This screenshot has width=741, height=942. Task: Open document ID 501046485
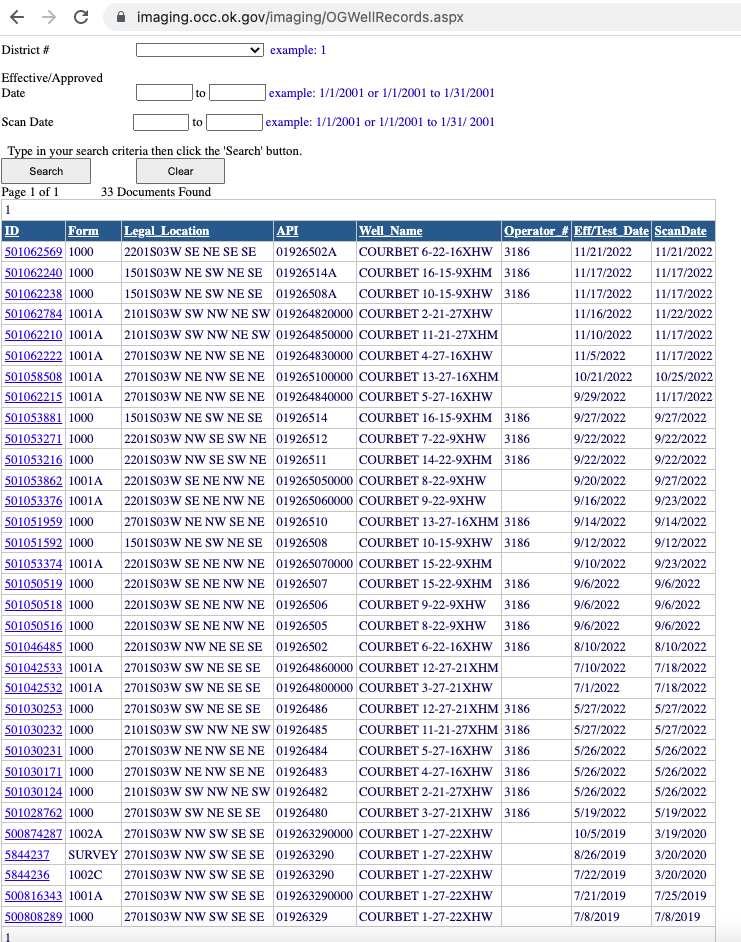click(x=34, y=646)
